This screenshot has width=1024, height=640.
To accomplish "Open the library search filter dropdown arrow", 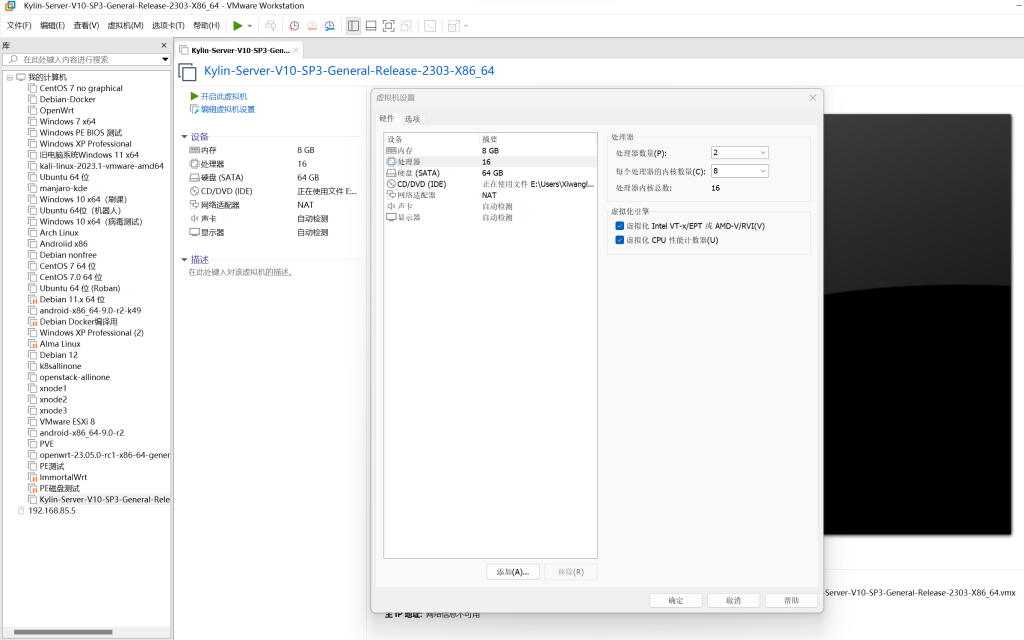I will (165, 59).
